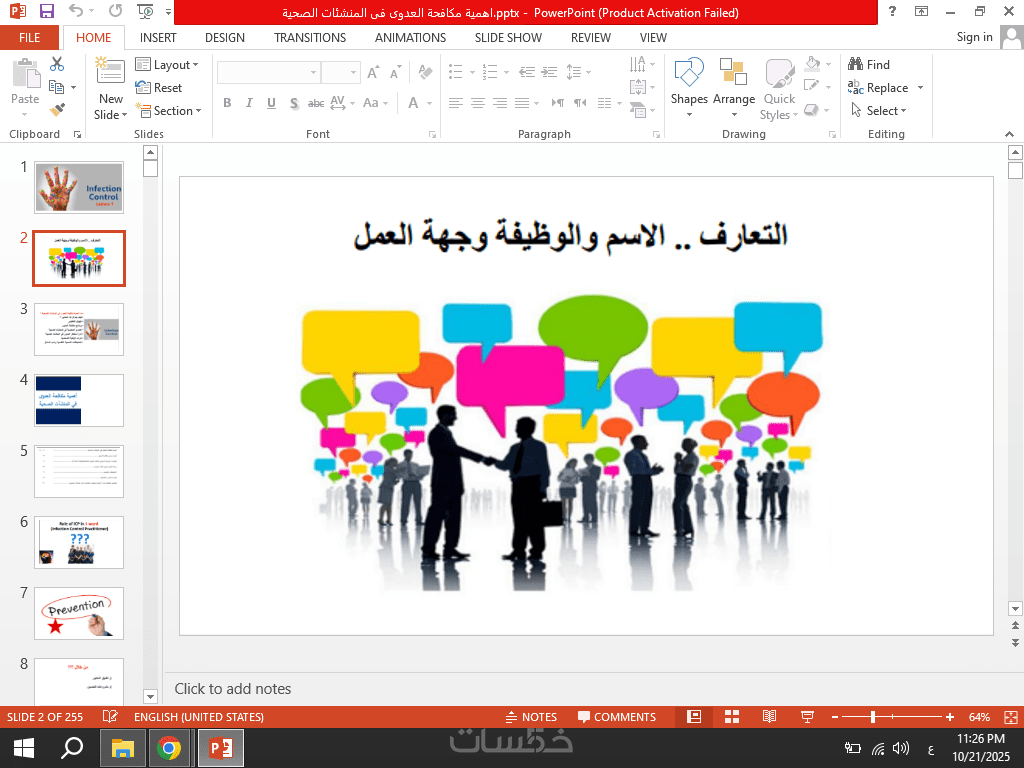Toggle Italic formatting
Viewport: 1024px width, 768px height.
click(249, 103)
